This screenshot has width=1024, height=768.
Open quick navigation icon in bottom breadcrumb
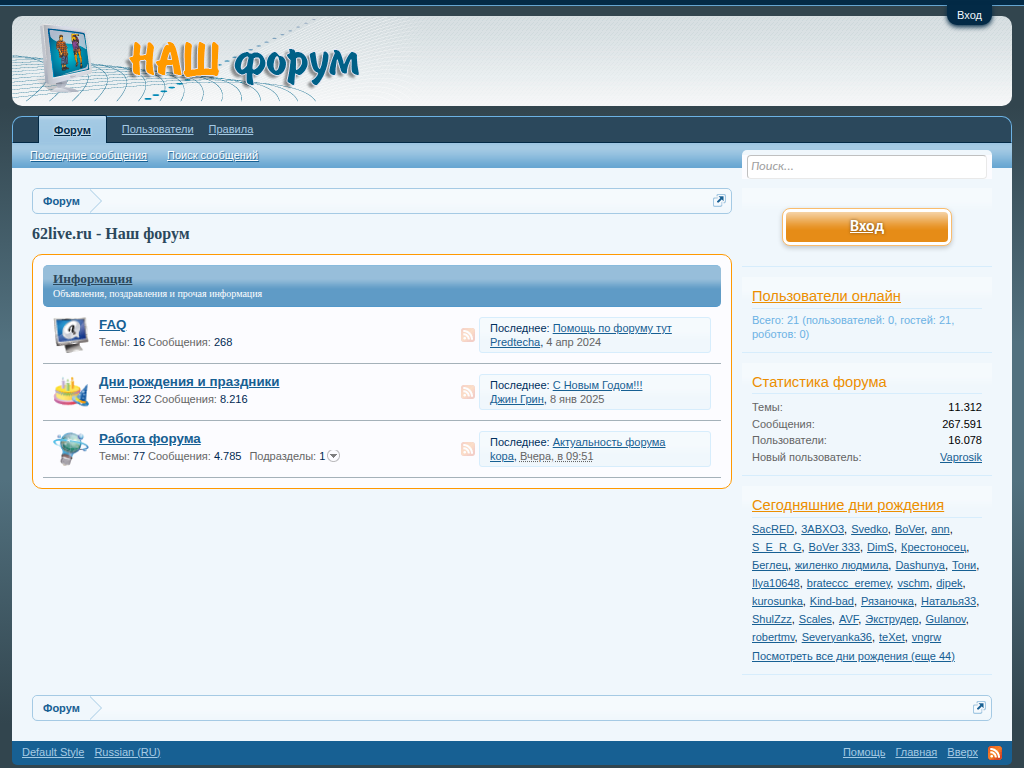[979, 708]
